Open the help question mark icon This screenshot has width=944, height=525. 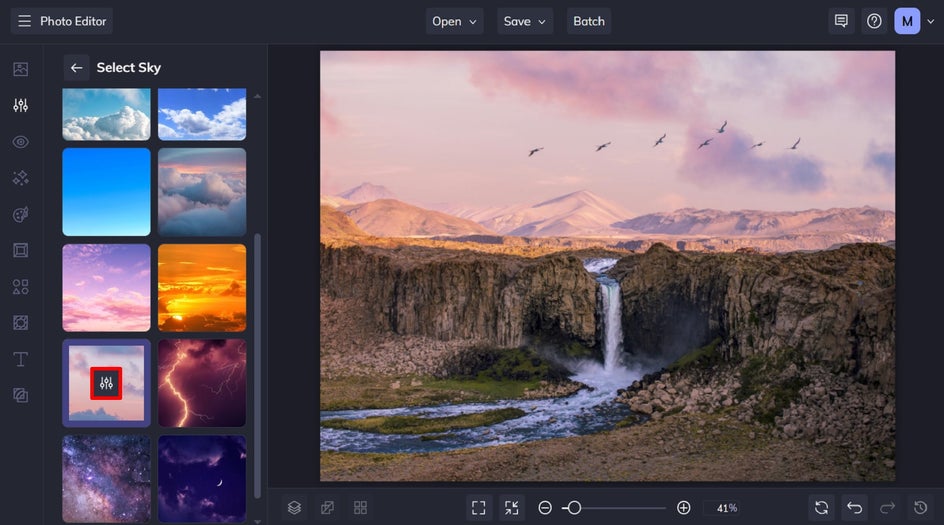[x=874, y=21]
